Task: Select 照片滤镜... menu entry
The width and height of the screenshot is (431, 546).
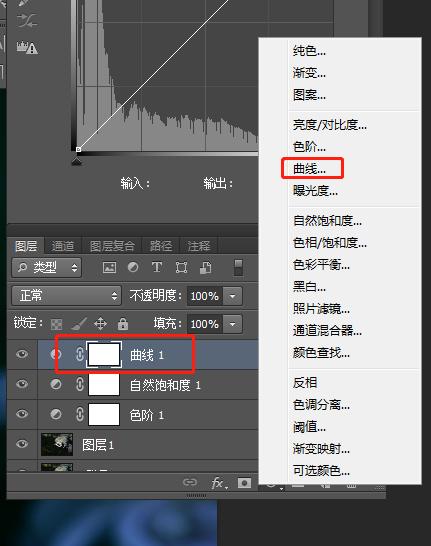Action: coord(321,309)
